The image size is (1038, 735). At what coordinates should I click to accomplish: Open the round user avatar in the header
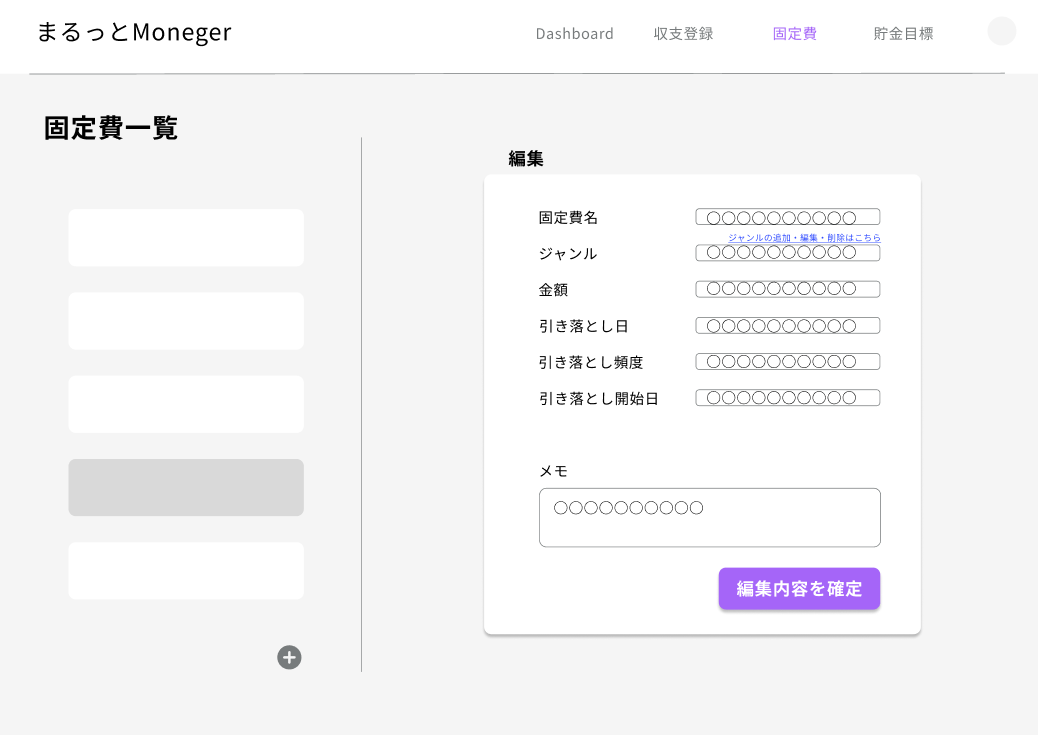(1002, 31)
